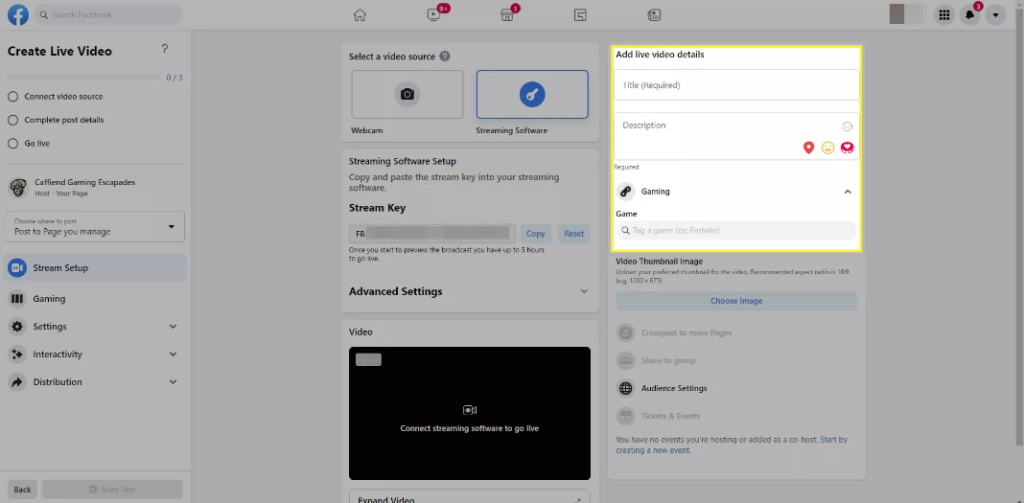The width and height of the screenshot is (1024, 503).
Task: Click the Audience Settings label
Action: 674,388
